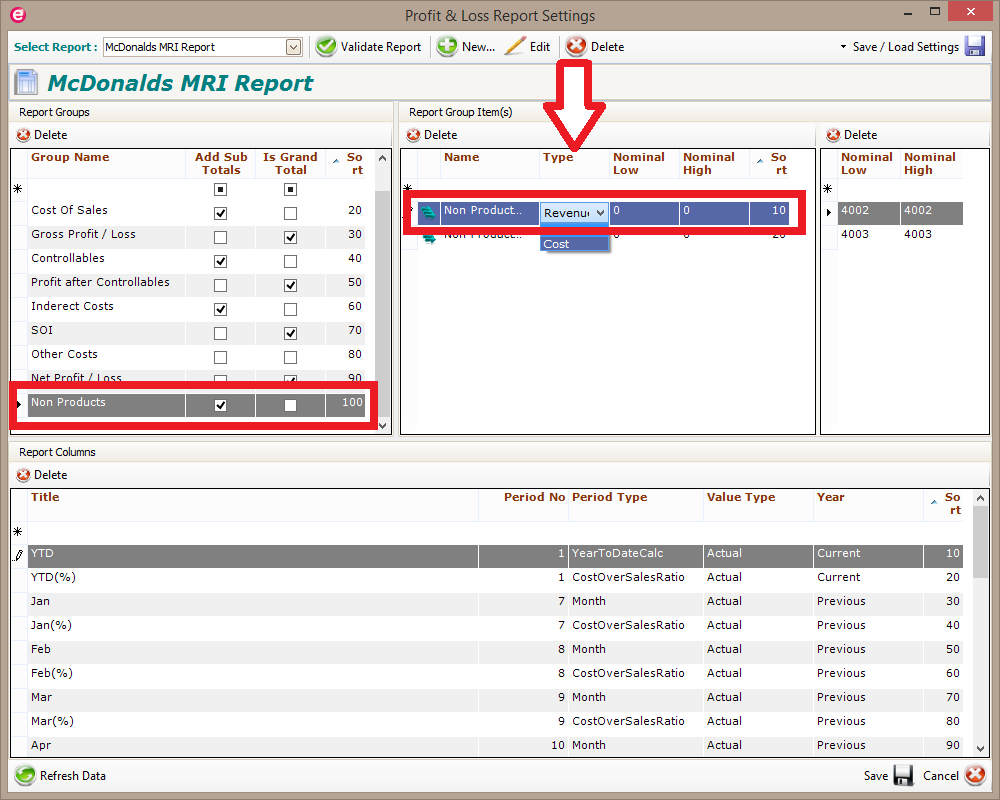Toggle Is Grand Total for Profit after Controllables
The width and height of the screenshot is (1000, 800).
pyautogui.click(x=290, y=285)
